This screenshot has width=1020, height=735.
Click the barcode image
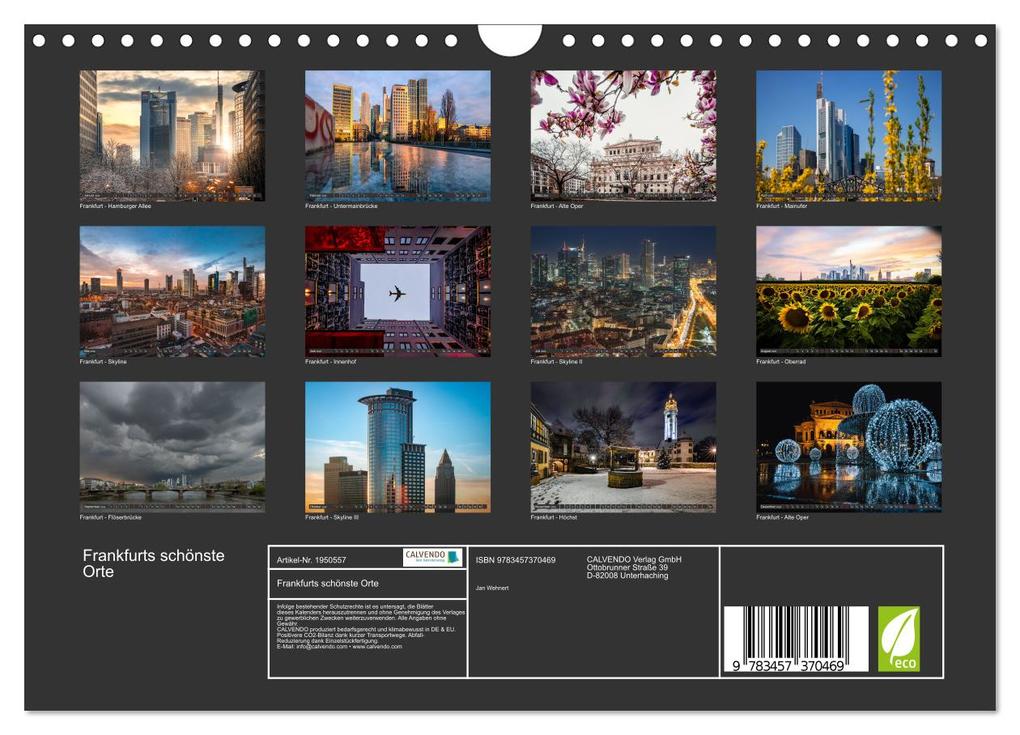[796, 639]
